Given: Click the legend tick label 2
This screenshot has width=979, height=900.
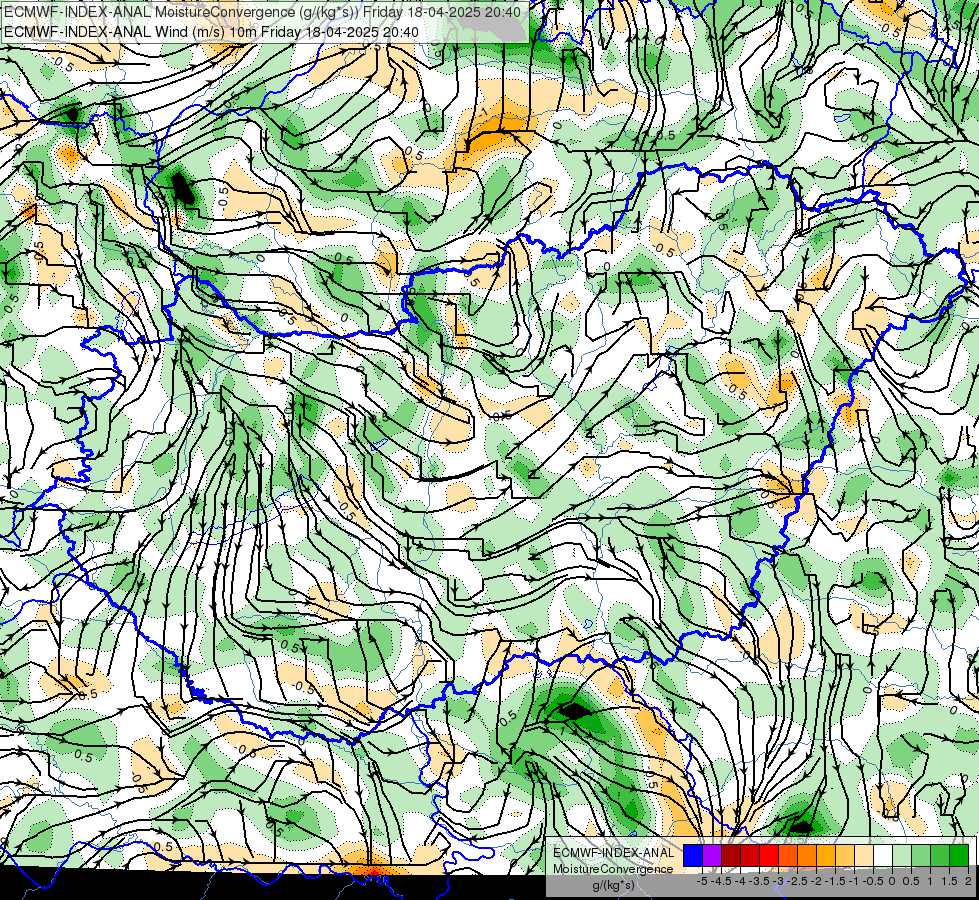Looking at the screenshot, I should coord(968,881).
